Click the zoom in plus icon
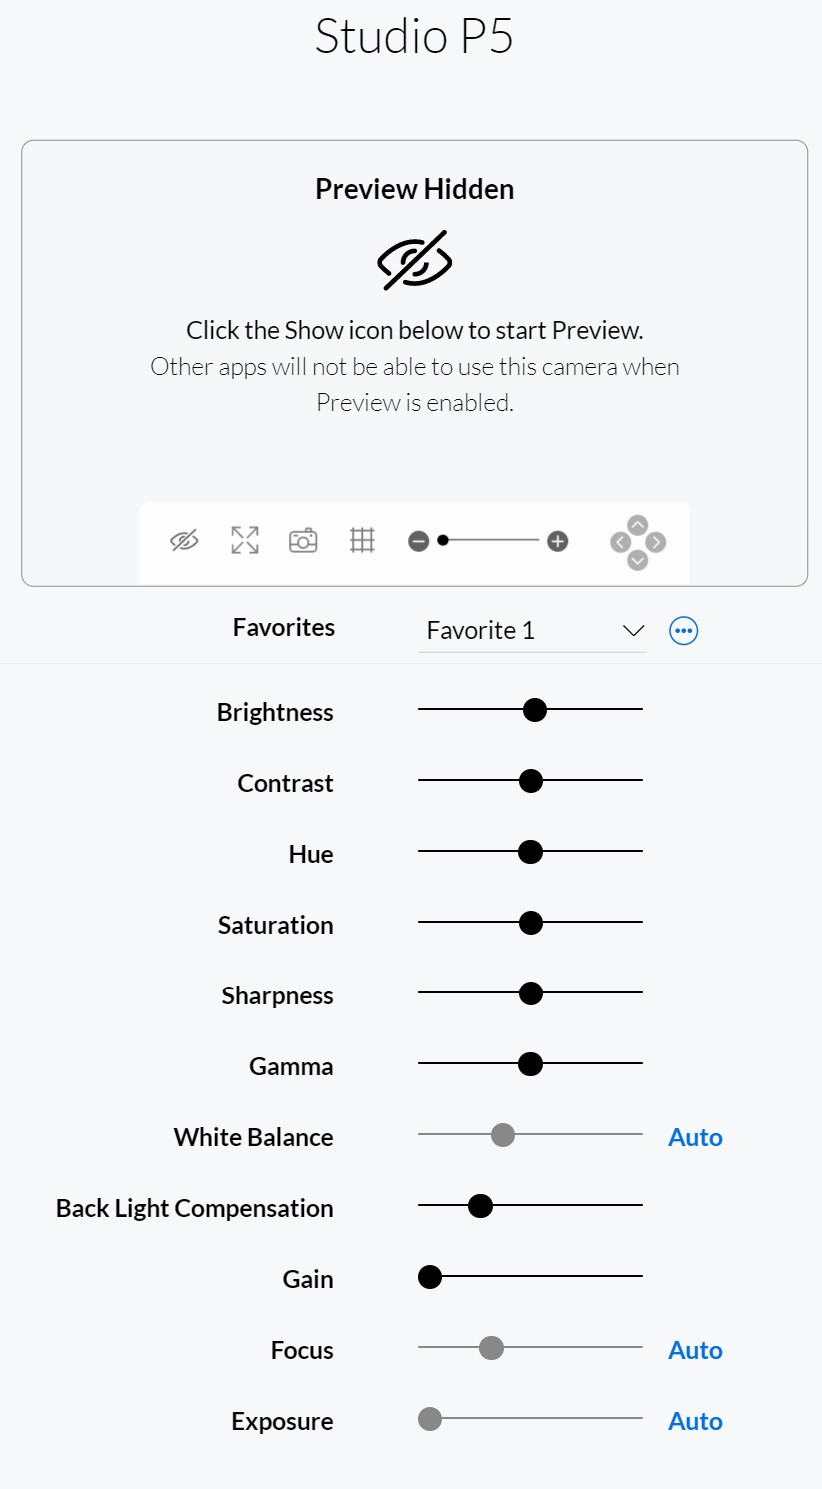 click(x=558, y=542)
